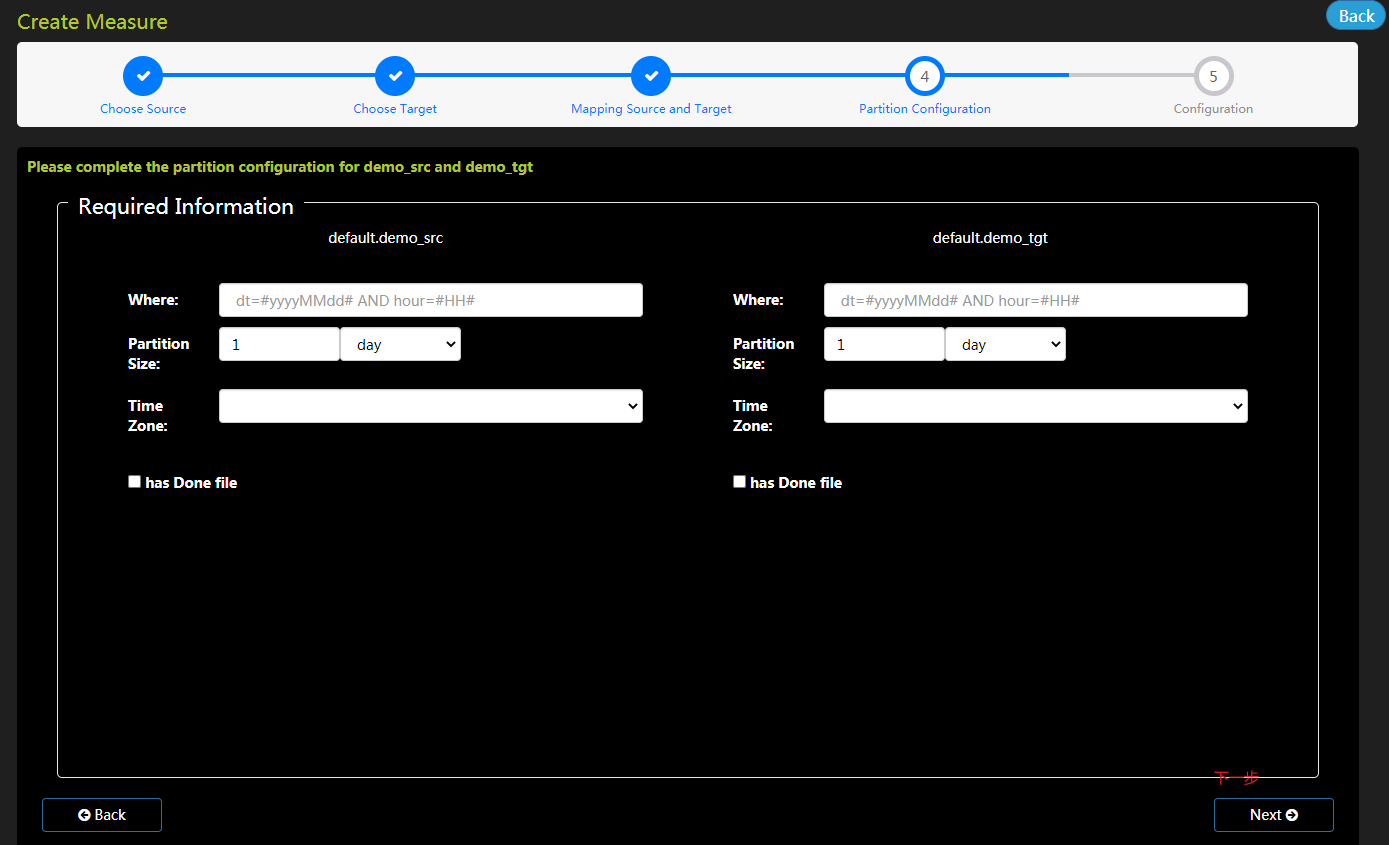Click the Choose Target step checkmark circle

395,76
